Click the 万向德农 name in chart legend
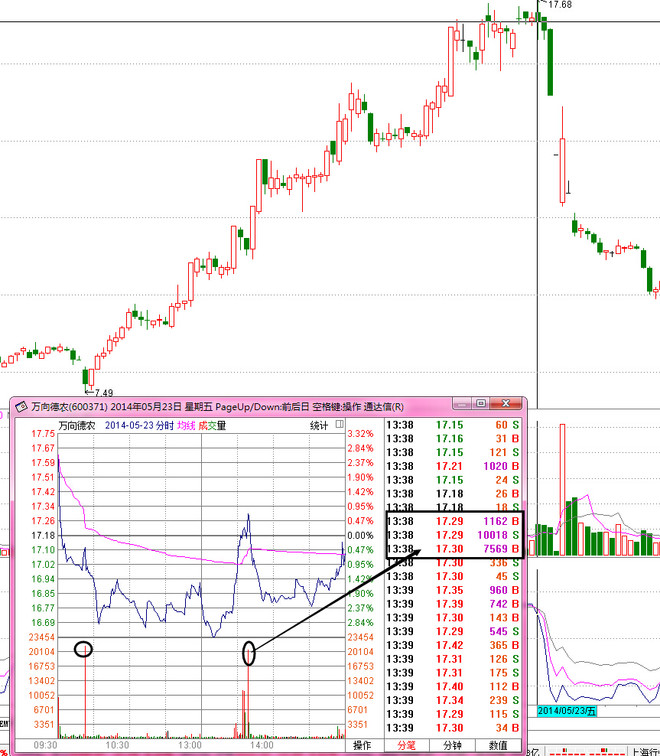The image size is (660, 756). pyautogui.click(x=77, y=426)
